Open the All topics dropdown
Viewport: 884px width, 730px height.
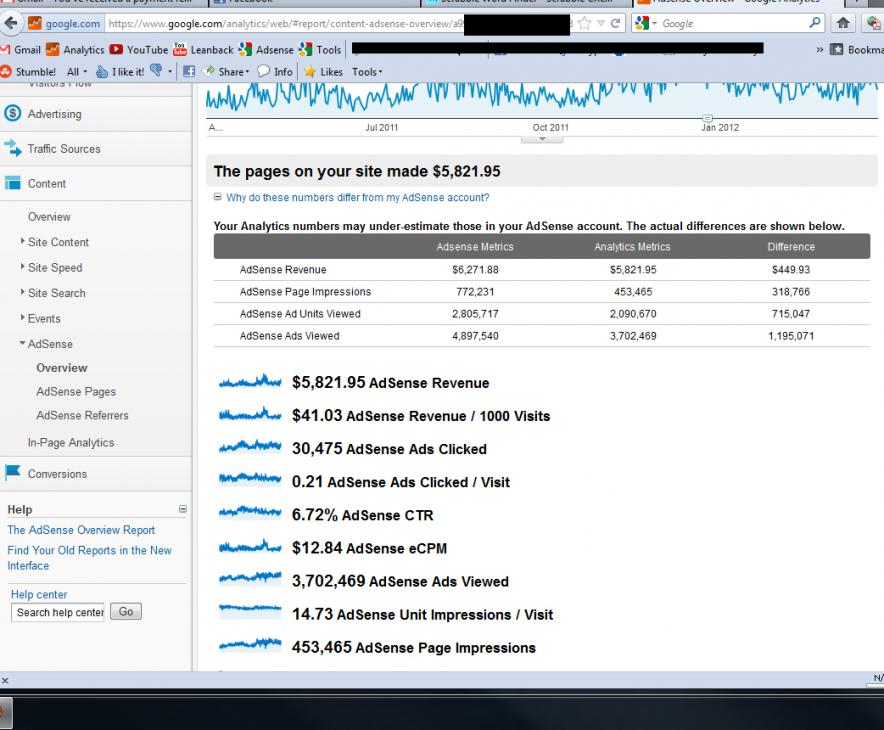[77, 72]
